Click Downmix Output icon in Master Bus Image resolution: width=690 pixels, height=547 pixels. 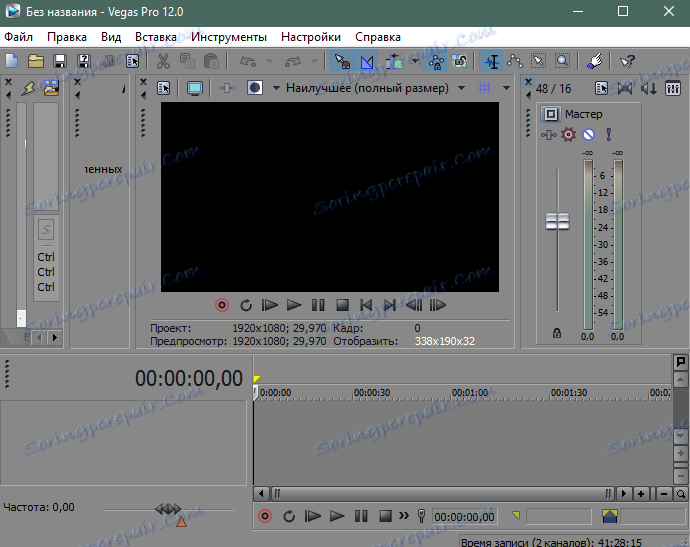[625, 88]
